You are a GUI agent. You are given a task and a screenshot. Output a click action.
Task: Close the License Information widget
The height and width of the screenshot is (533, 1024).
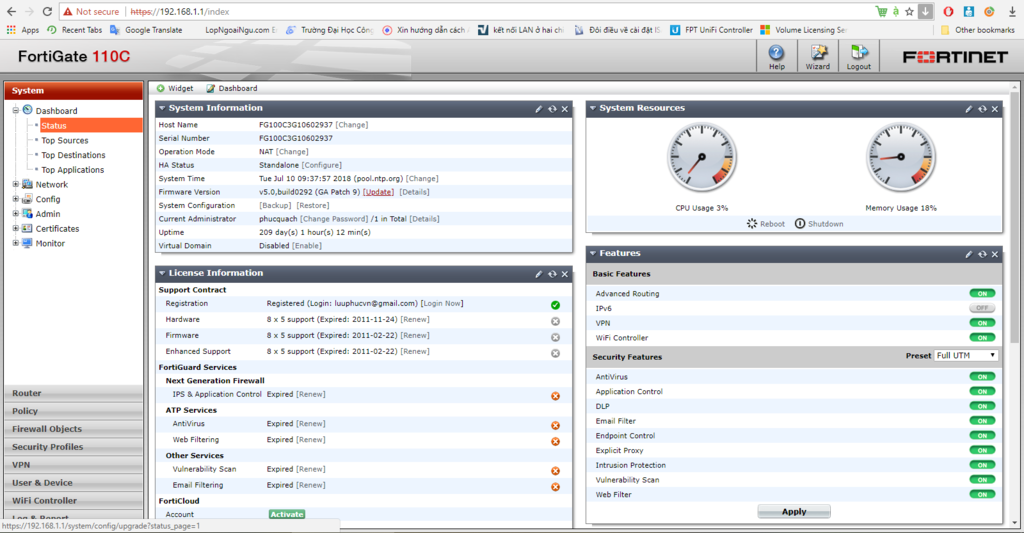565,274
